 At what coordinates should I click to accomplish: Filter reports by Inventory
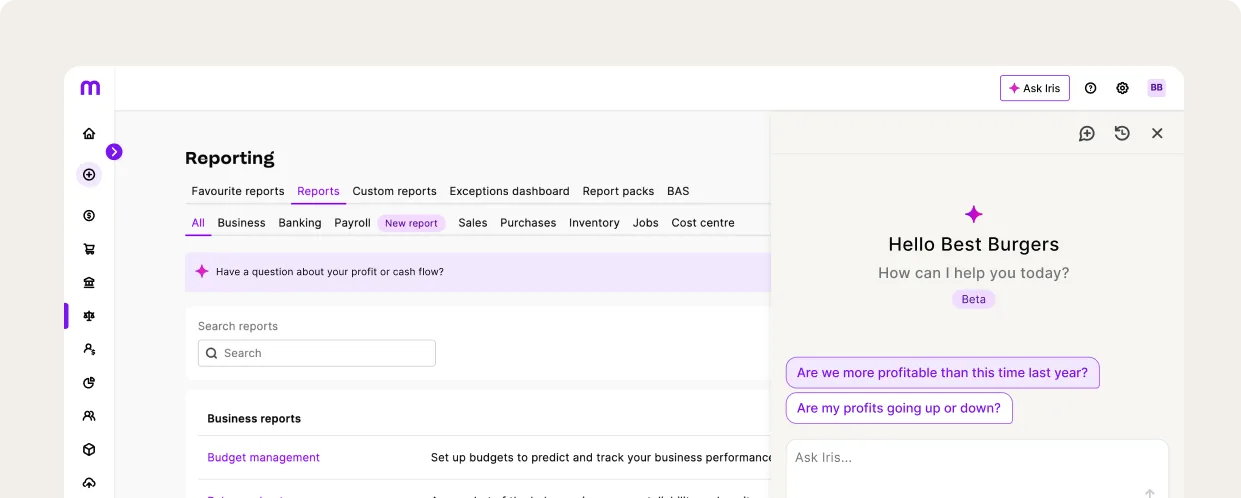tap(594, 223)
